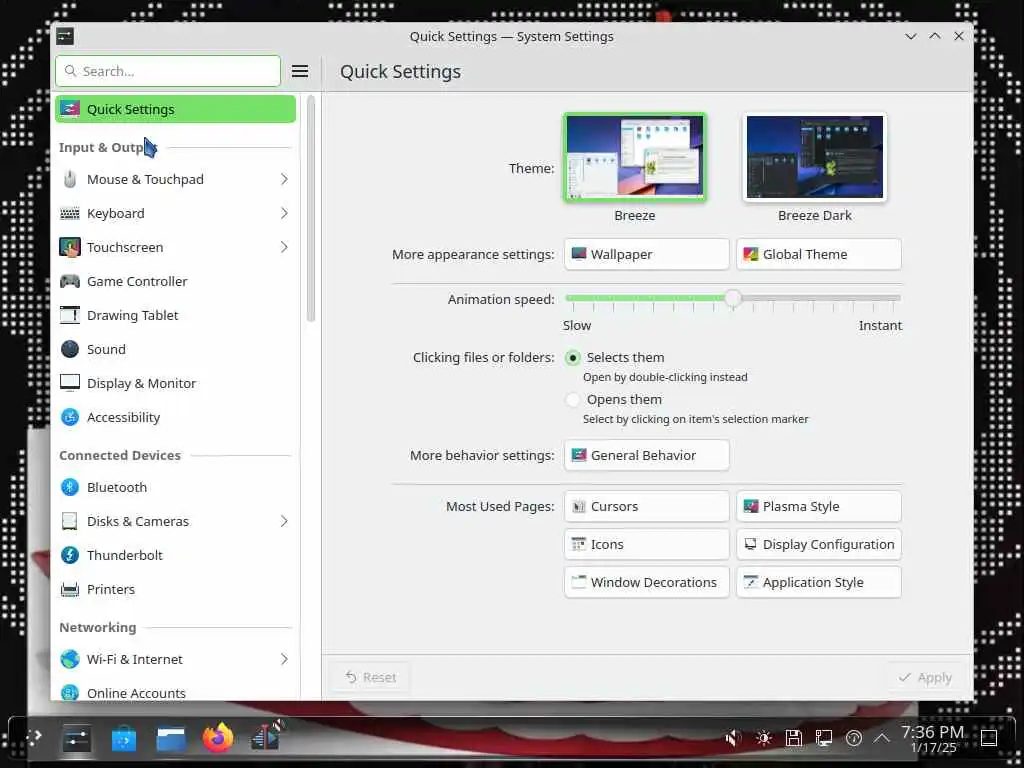Expand Mouse & Touchpad chevron arrow
The image size is (1024, 768).
(x=284, y=179)
